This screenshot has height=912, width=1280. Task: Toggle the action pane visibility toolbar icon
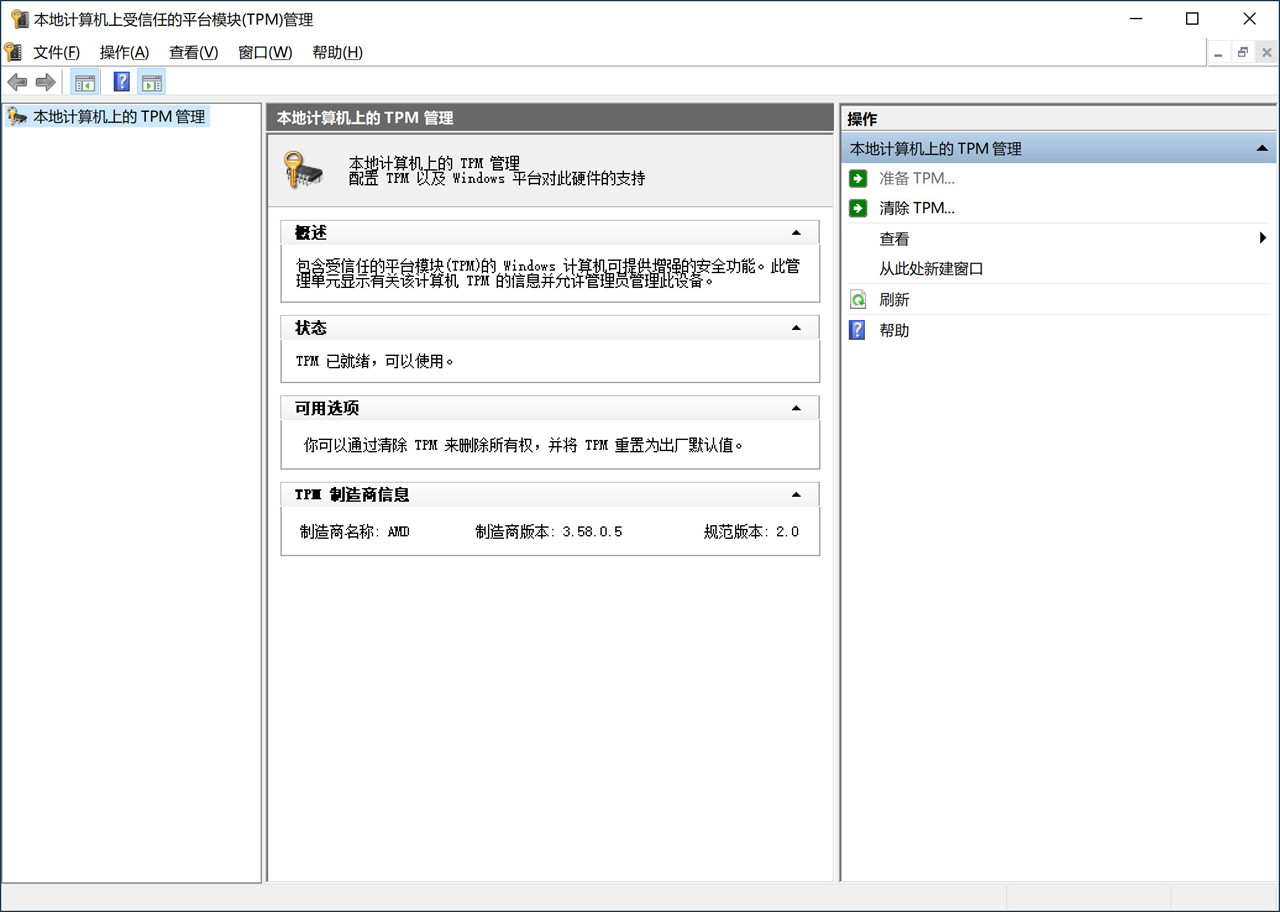[152, 81]
